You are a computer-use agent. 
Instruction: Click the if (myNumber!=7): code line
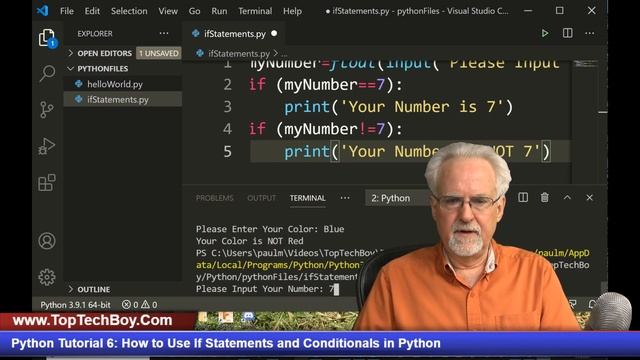(325, 129)
